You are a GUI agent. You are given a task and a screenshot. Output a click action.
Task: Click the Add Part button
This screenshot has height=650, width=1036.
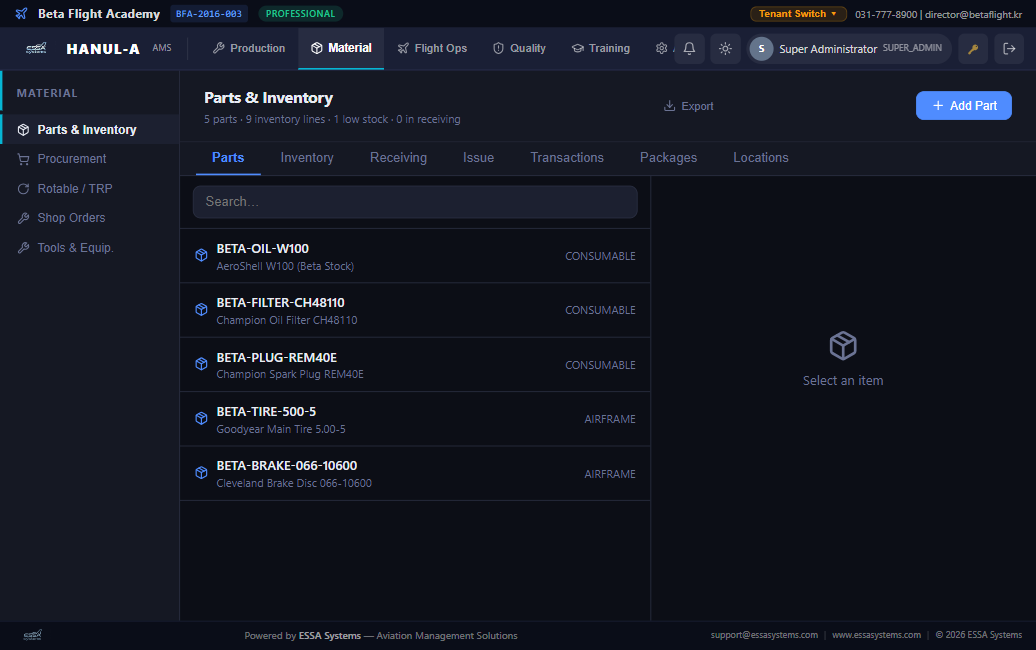pyautogui.click(x=963, y=106)
